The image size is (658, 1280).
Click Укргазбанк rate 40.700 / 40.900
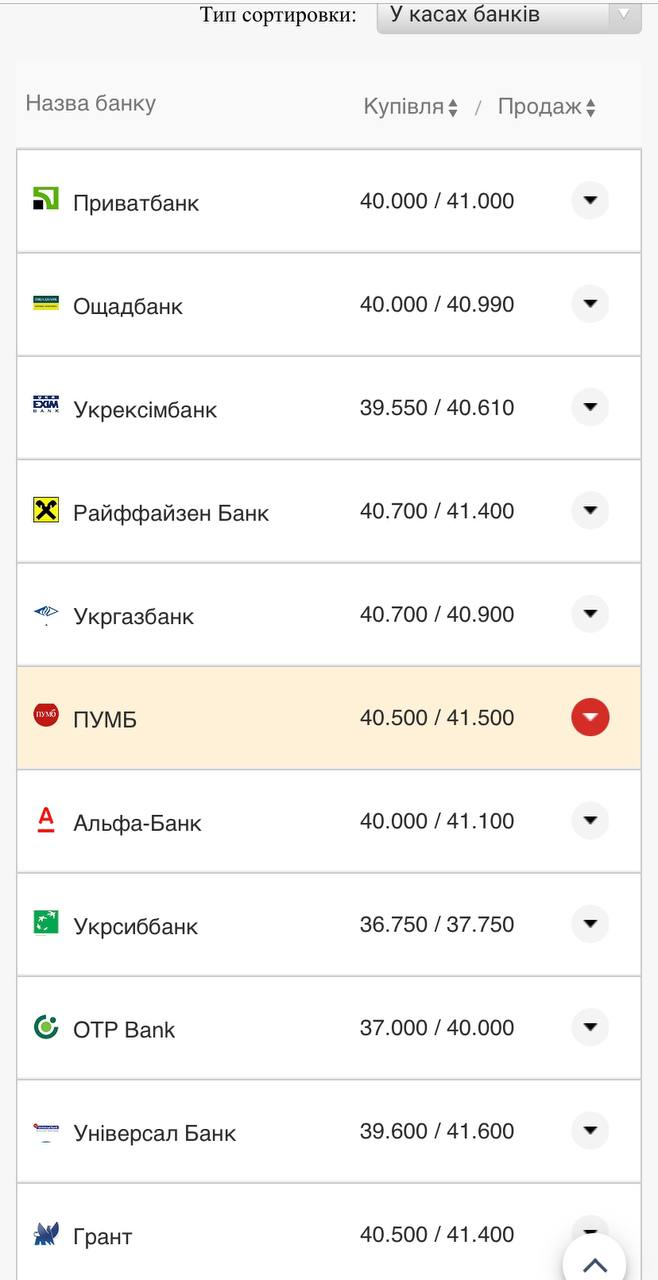click(437, 614)
